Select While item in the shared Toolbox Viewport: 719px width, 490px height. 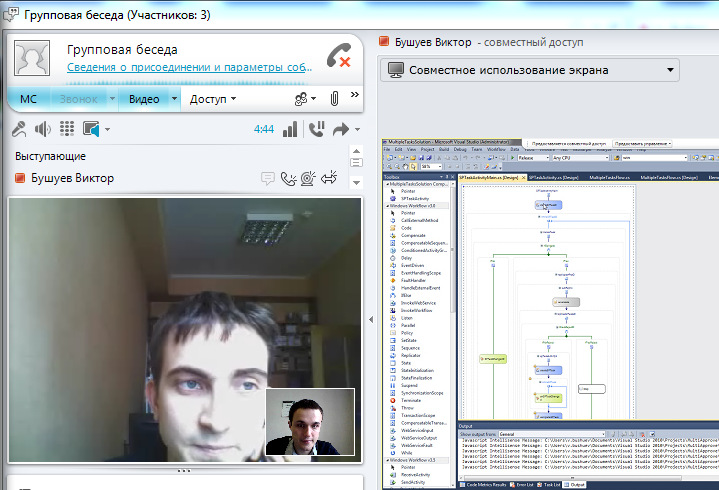click(x=407, y=453)
